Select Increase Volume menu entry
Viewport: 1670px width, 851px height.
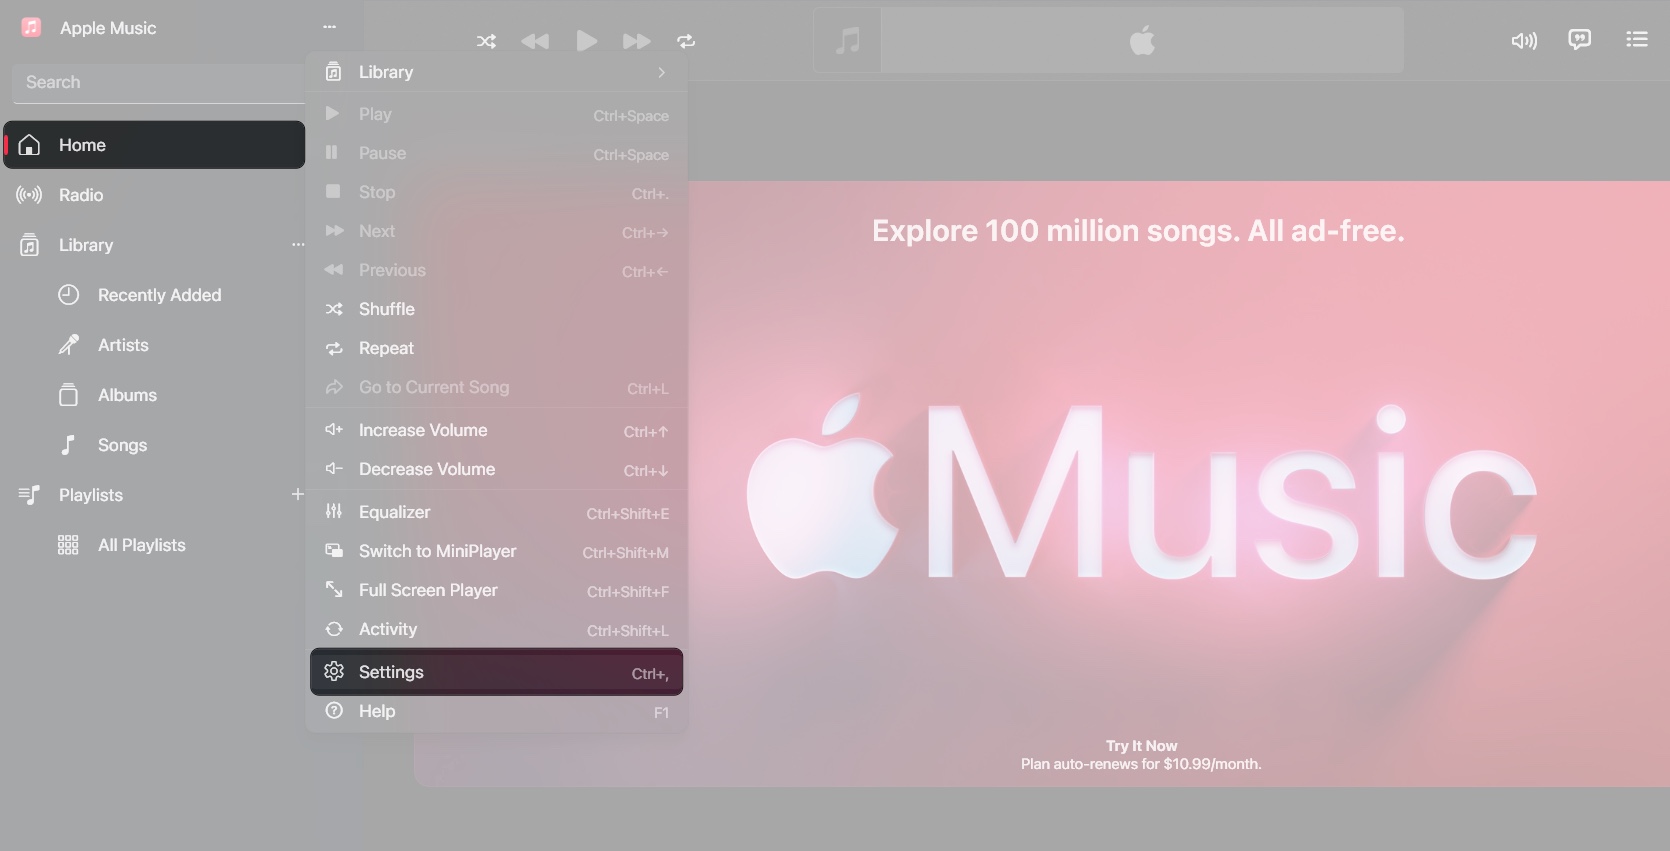[x=423, y=430]
